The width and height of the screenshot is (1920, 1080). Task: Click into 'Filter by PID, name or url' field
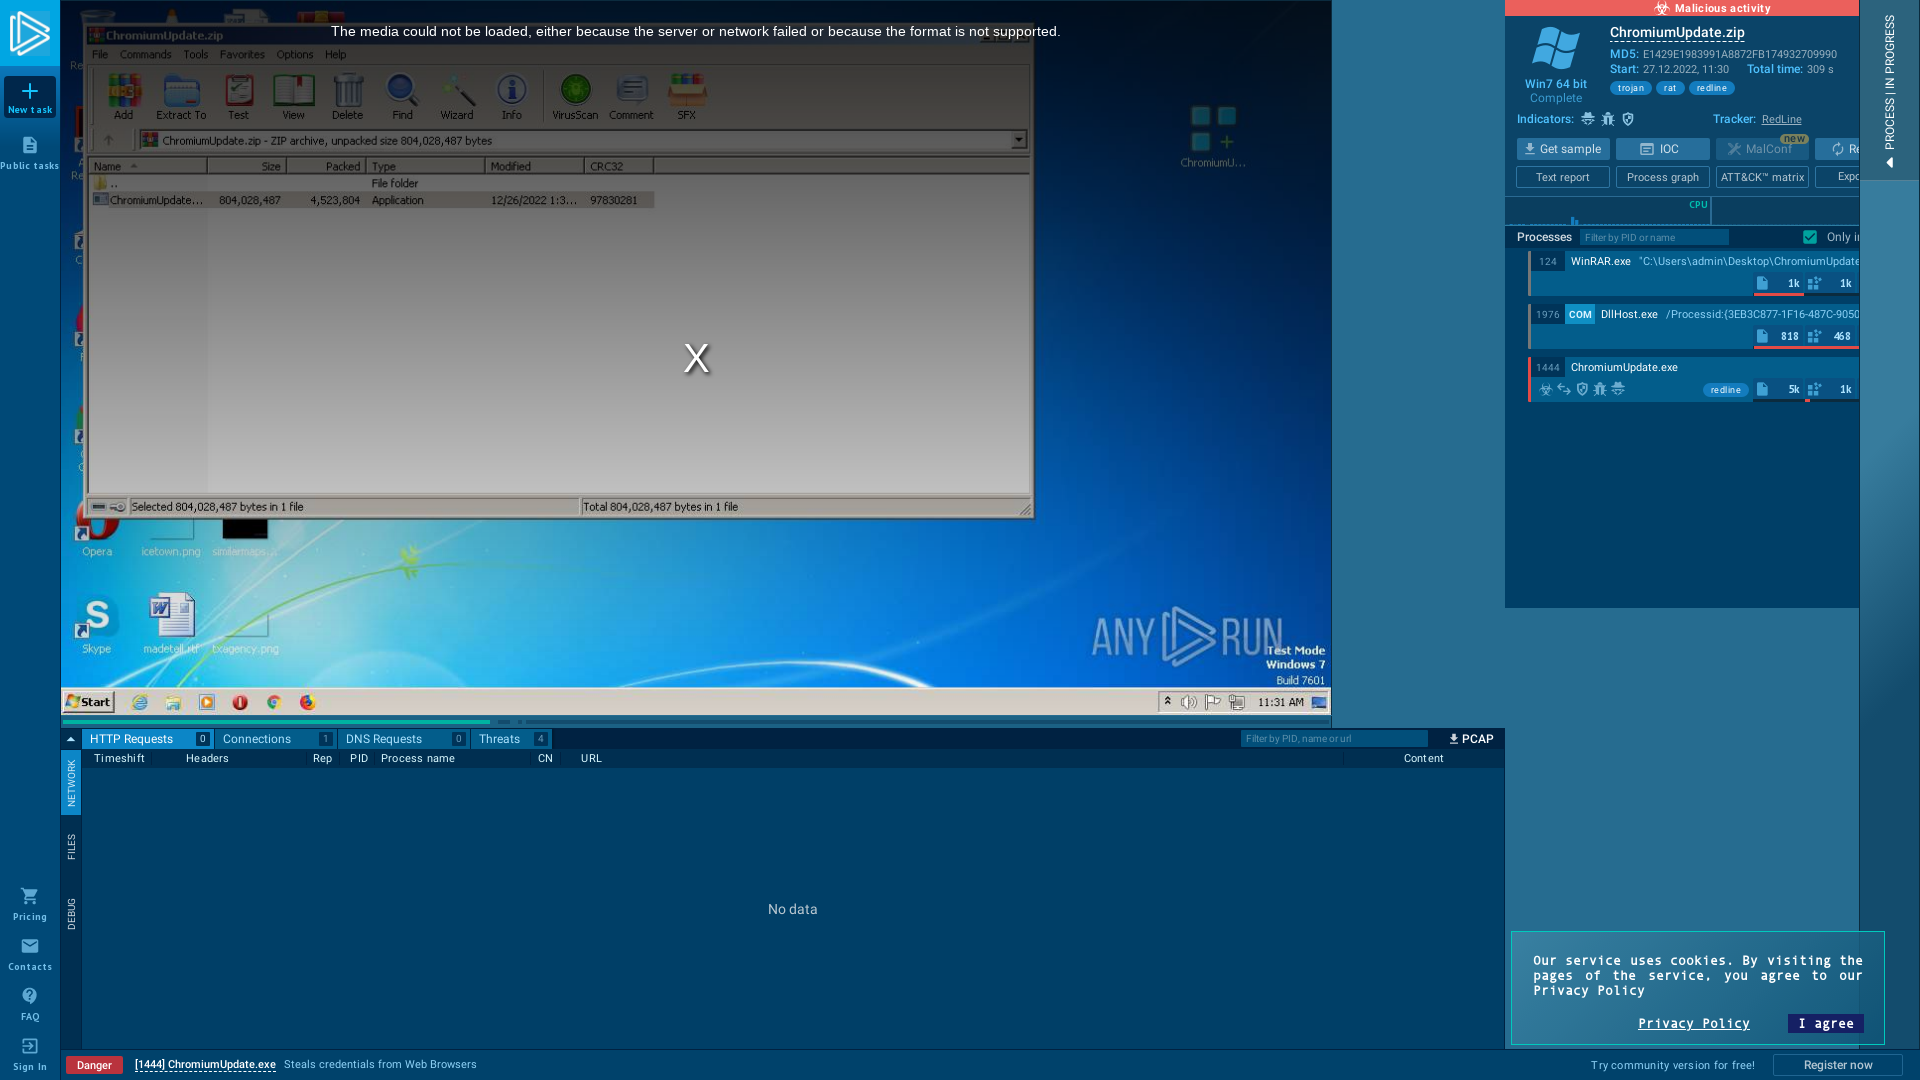(x=1334, y=739)
